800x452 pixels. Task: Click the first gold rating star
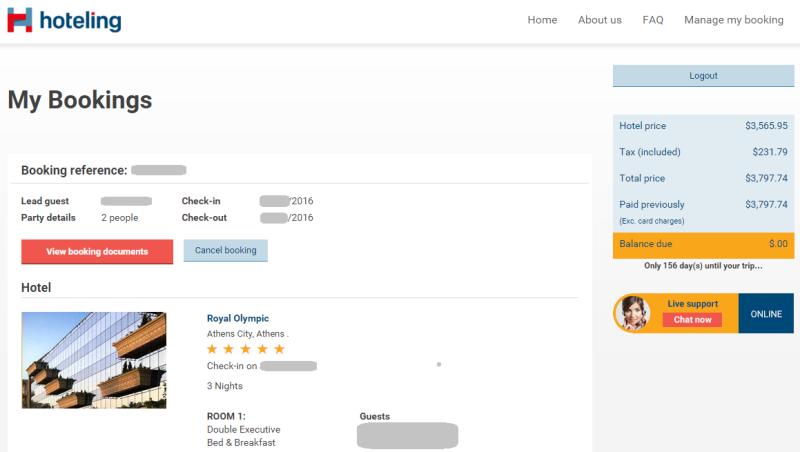[212, 349]
